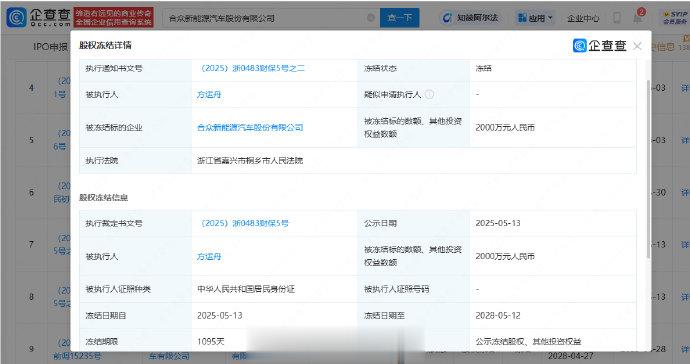This screenshot has width=690, height=364.
Task: Click 2000万元人民币 beside 公示日期 section
Action: (x=505, y=256)
